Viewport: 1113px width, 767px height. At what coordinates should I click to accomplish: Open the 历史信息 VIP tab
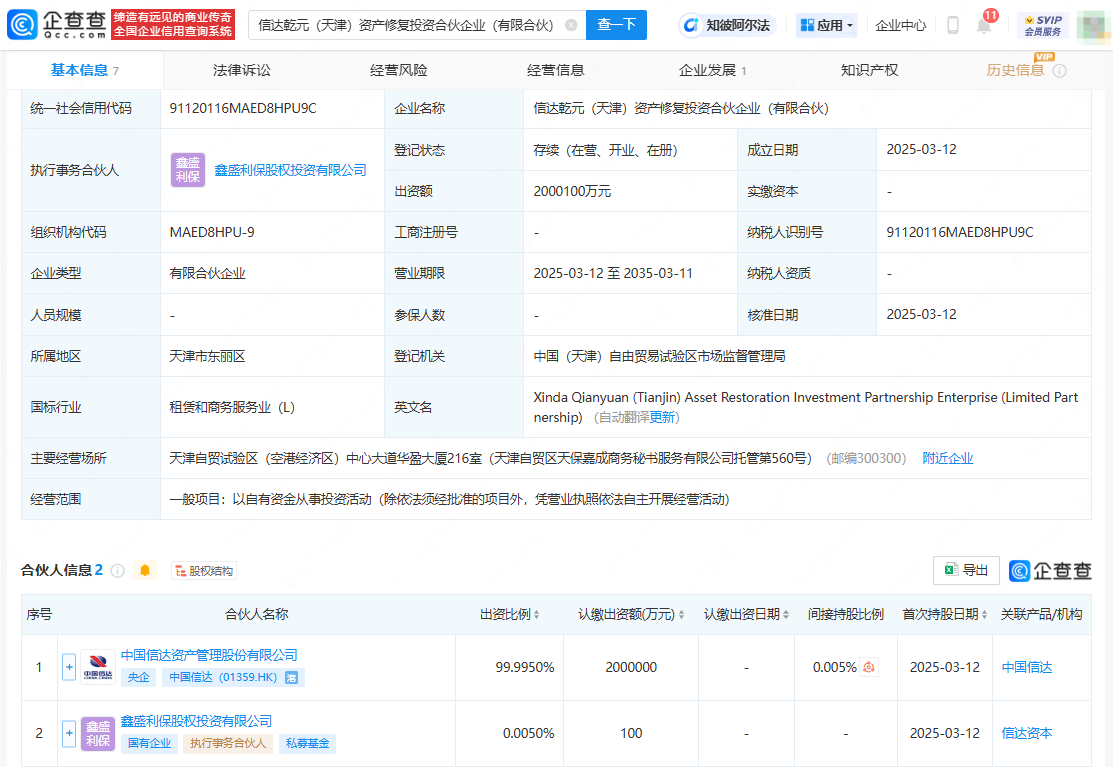[1015, 70]
